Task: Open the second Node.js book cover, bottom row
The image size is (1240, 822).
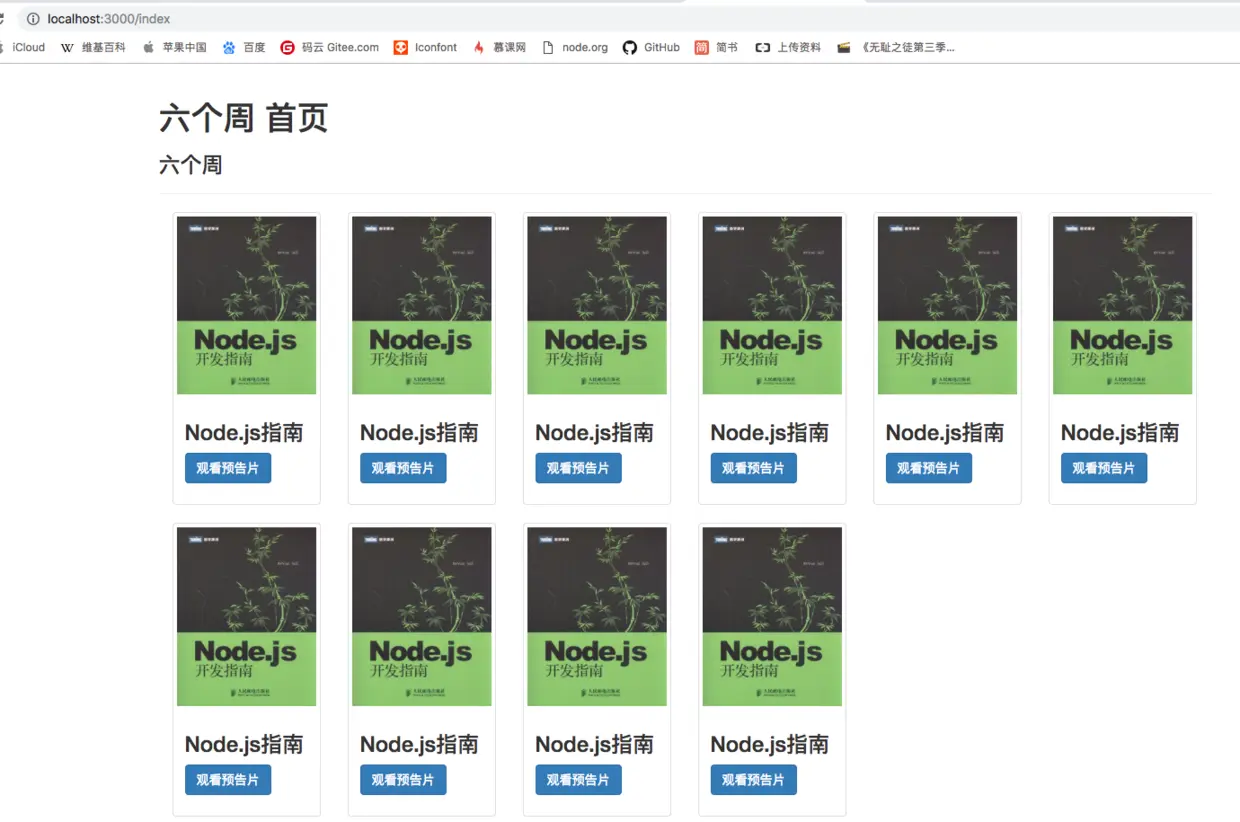Action: point(422,617)
